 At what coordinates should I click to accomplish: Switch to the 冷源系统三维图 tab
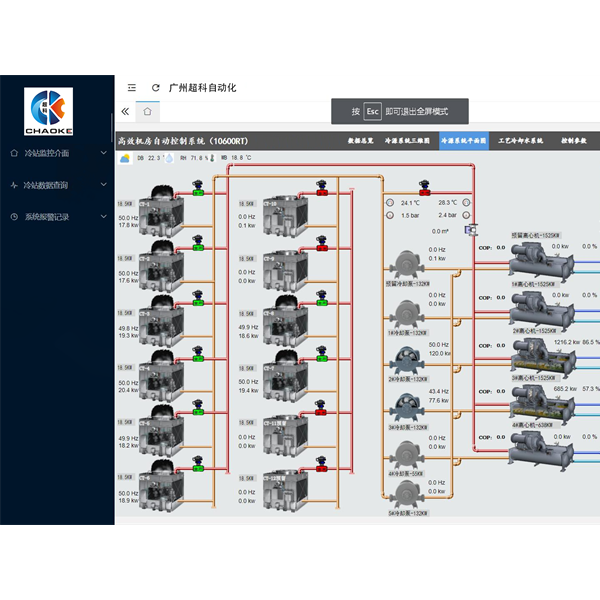[407, 141]
